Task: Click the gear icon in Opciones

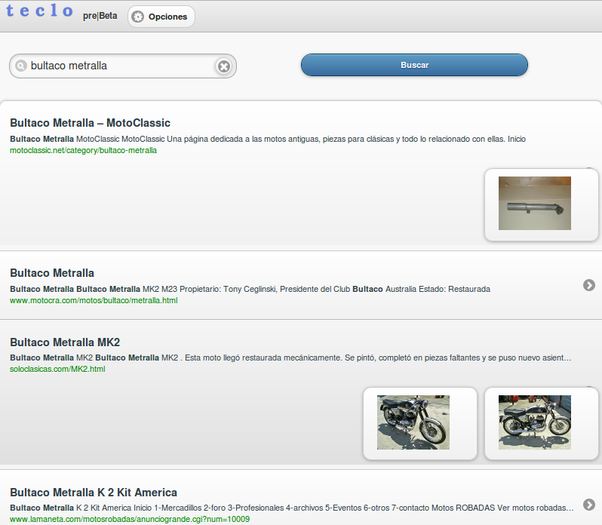Action: (x=137, y=17)
